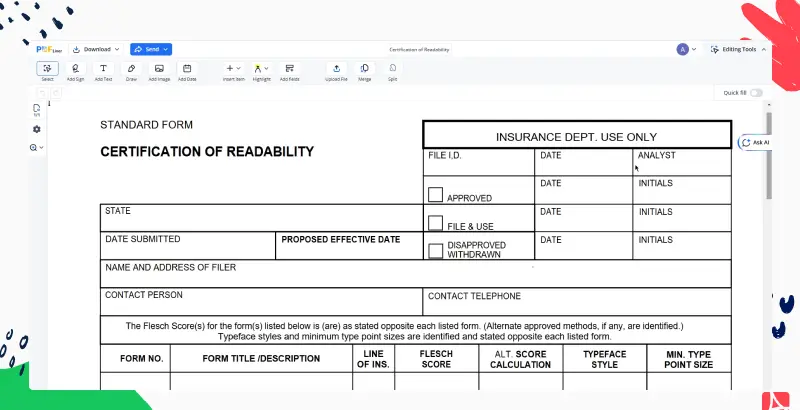Click the Insert Item plus icon
This screenshot has height=410, width=800.
230,68
